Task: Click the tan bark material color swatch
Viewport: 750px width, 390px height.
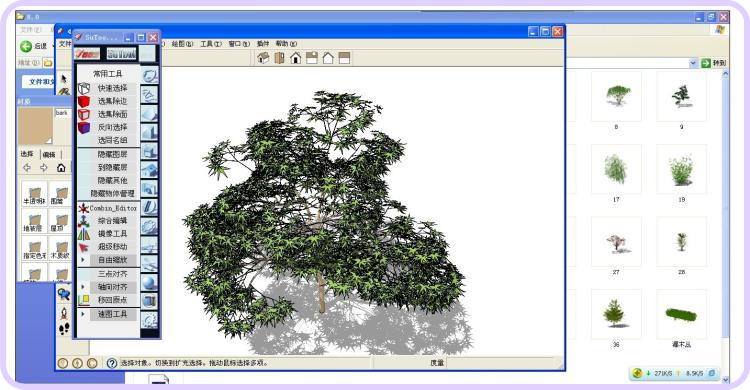Action: click(36, 126)
